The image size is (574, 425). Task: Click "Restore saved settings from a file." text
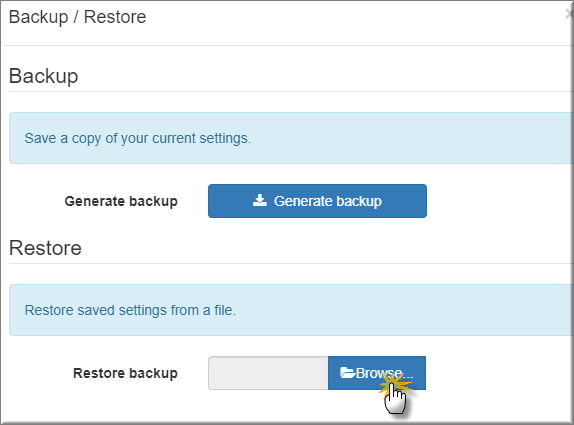point(130,310)
